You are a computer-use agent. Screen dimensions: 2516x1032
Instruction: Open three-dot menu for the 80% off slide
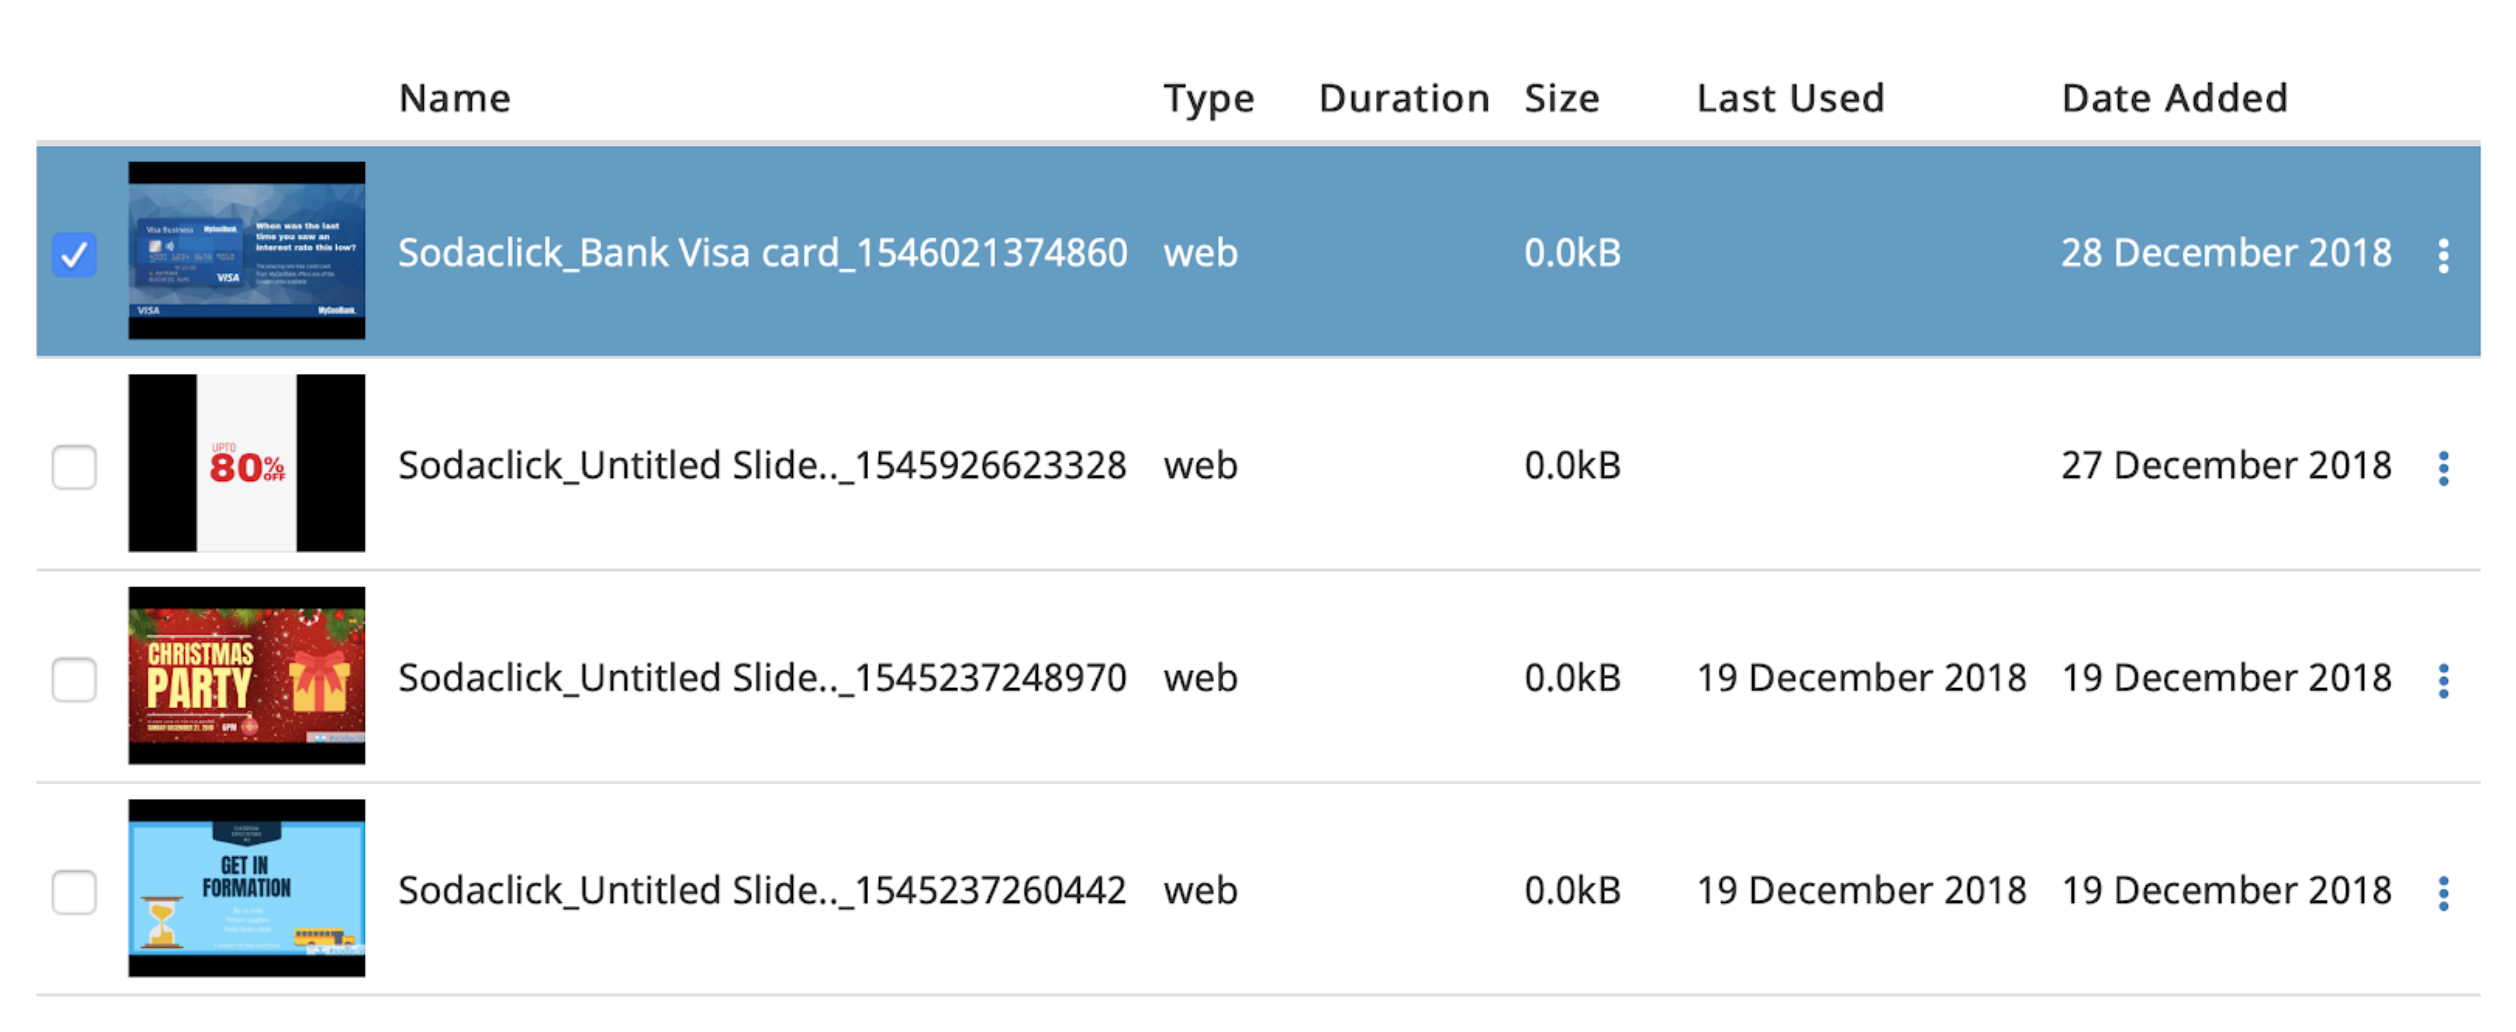[2443, 468]
